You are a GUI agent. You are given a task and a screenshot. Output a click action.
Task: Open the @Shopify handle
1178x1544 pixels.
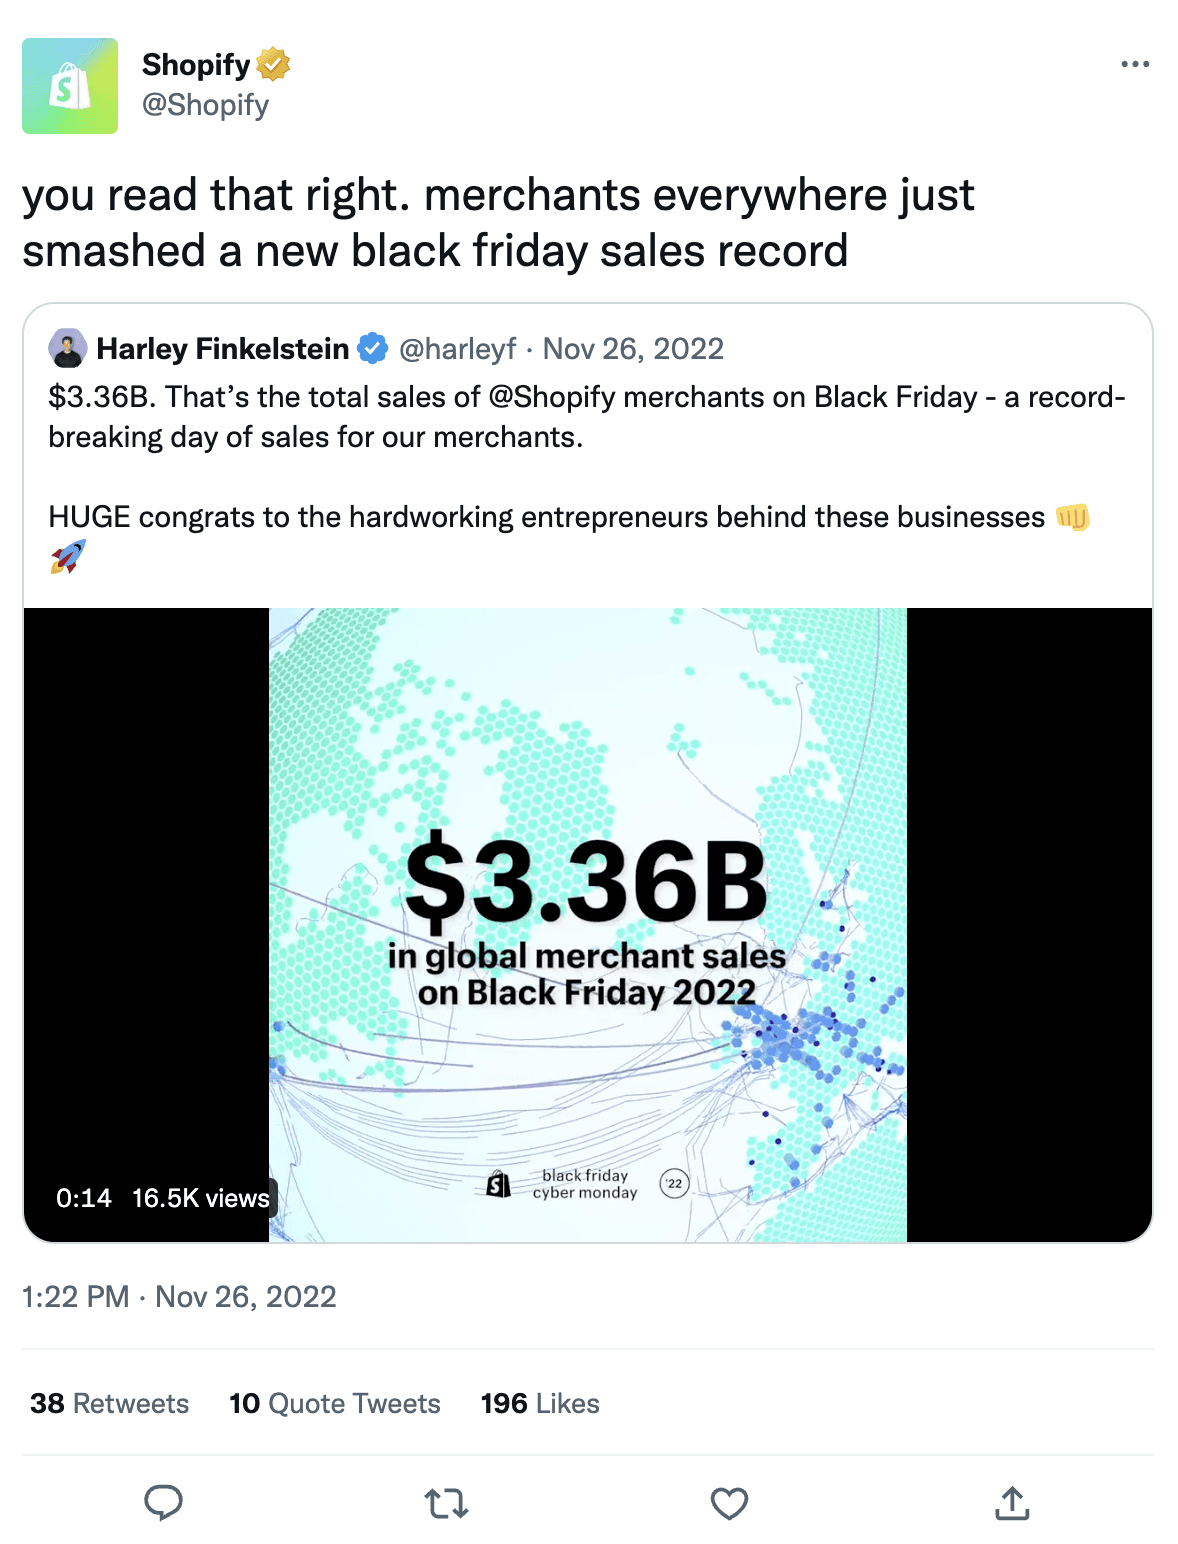205,103
